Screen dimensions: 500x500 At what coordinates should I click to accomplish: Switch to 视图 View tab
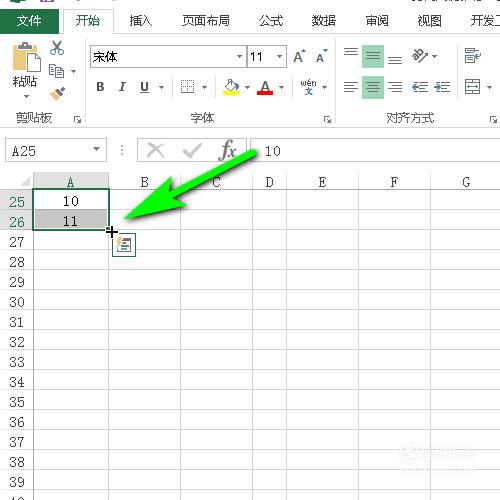(x=429, y=21)
